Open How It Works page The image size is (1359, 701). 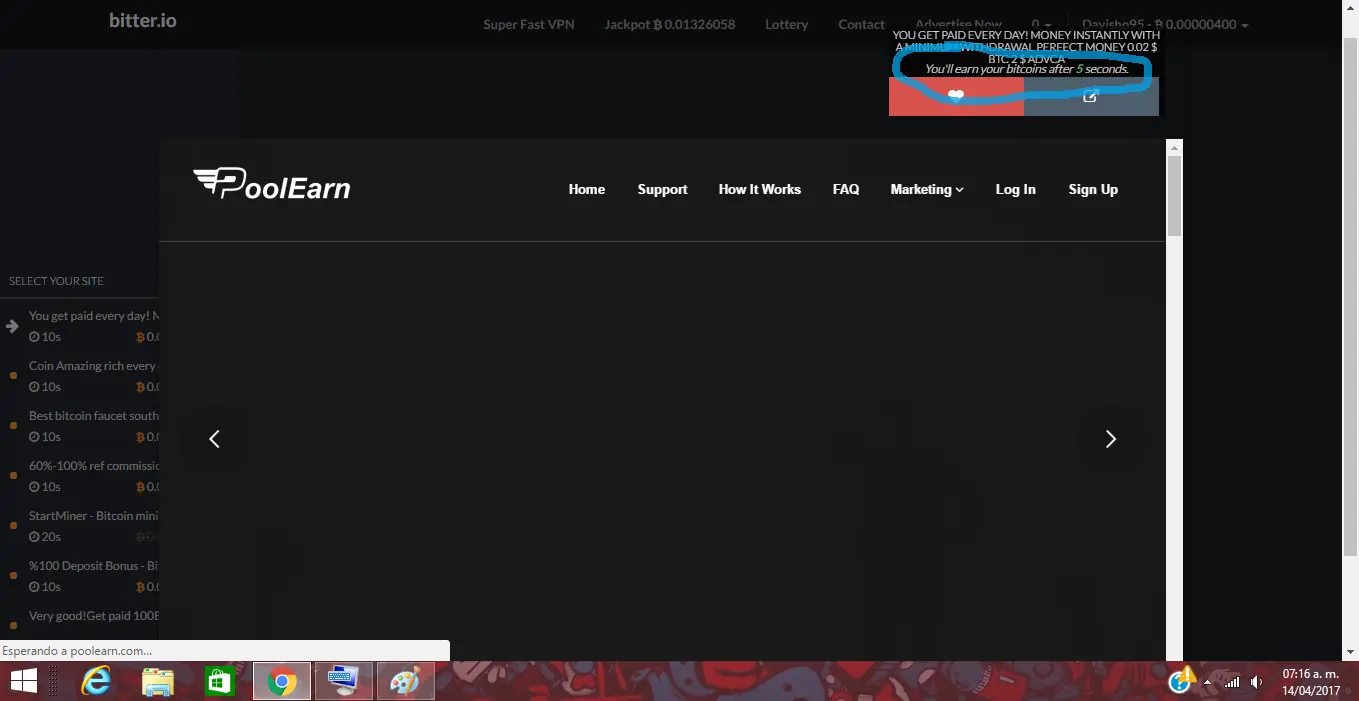[759, 189]
